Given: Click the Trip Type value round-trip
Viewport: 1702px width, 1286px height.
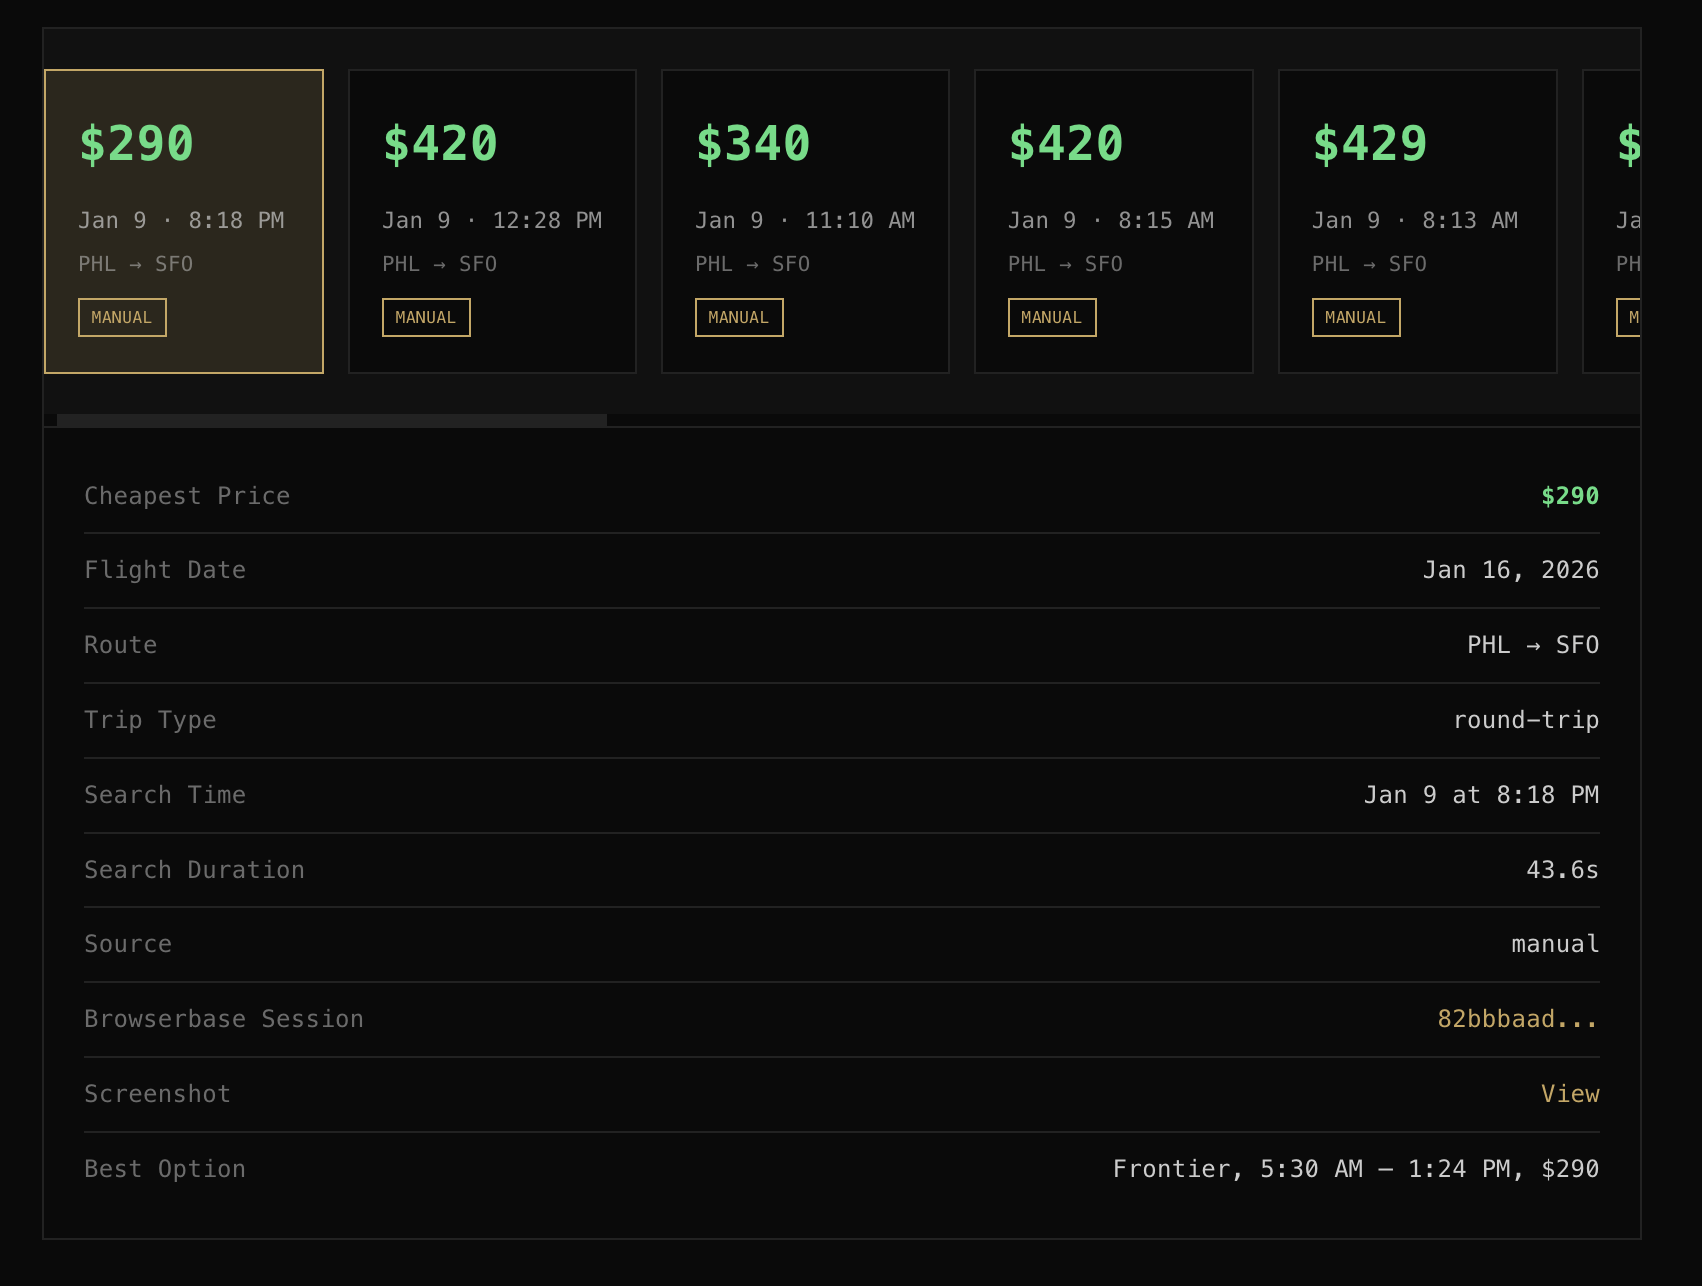Looking at the screenshot, I should 1525,720.
